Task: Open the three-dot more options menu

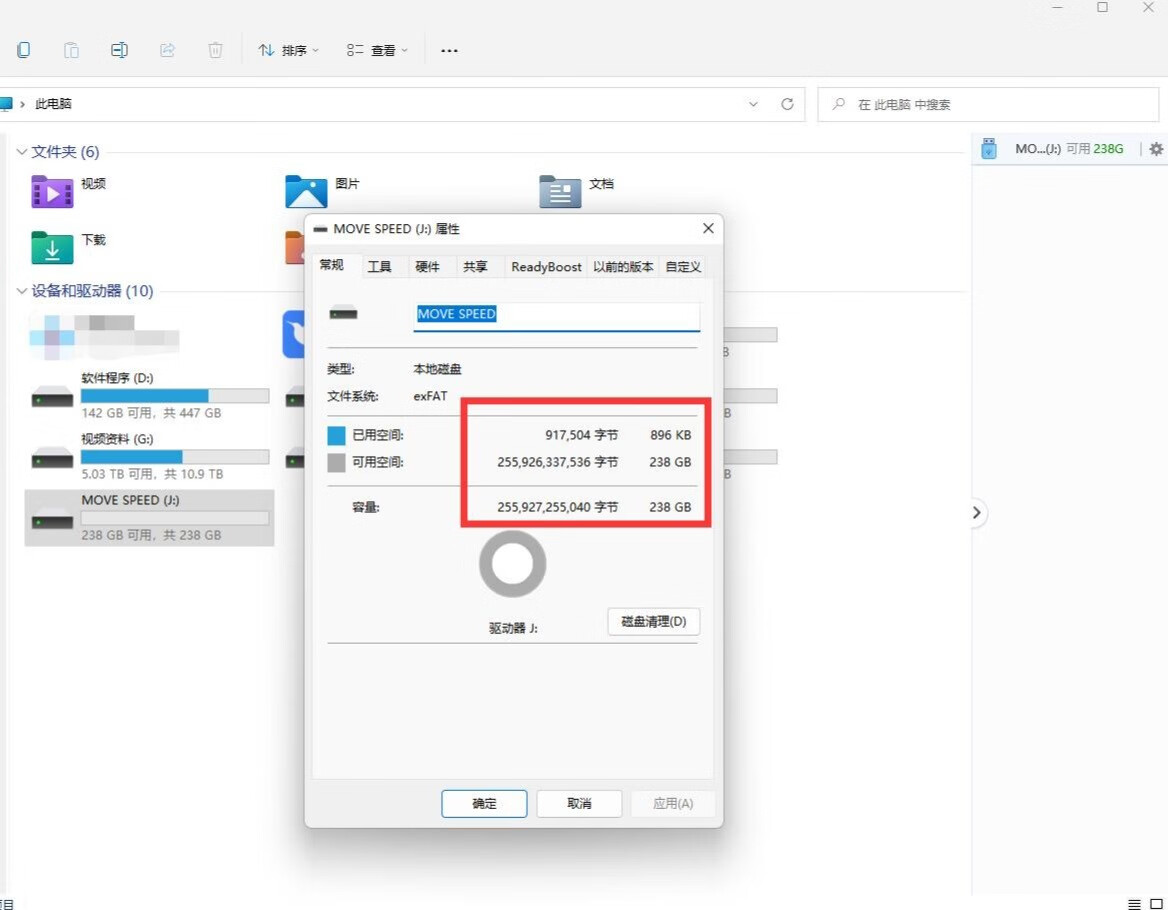Action: coord(449,51)
